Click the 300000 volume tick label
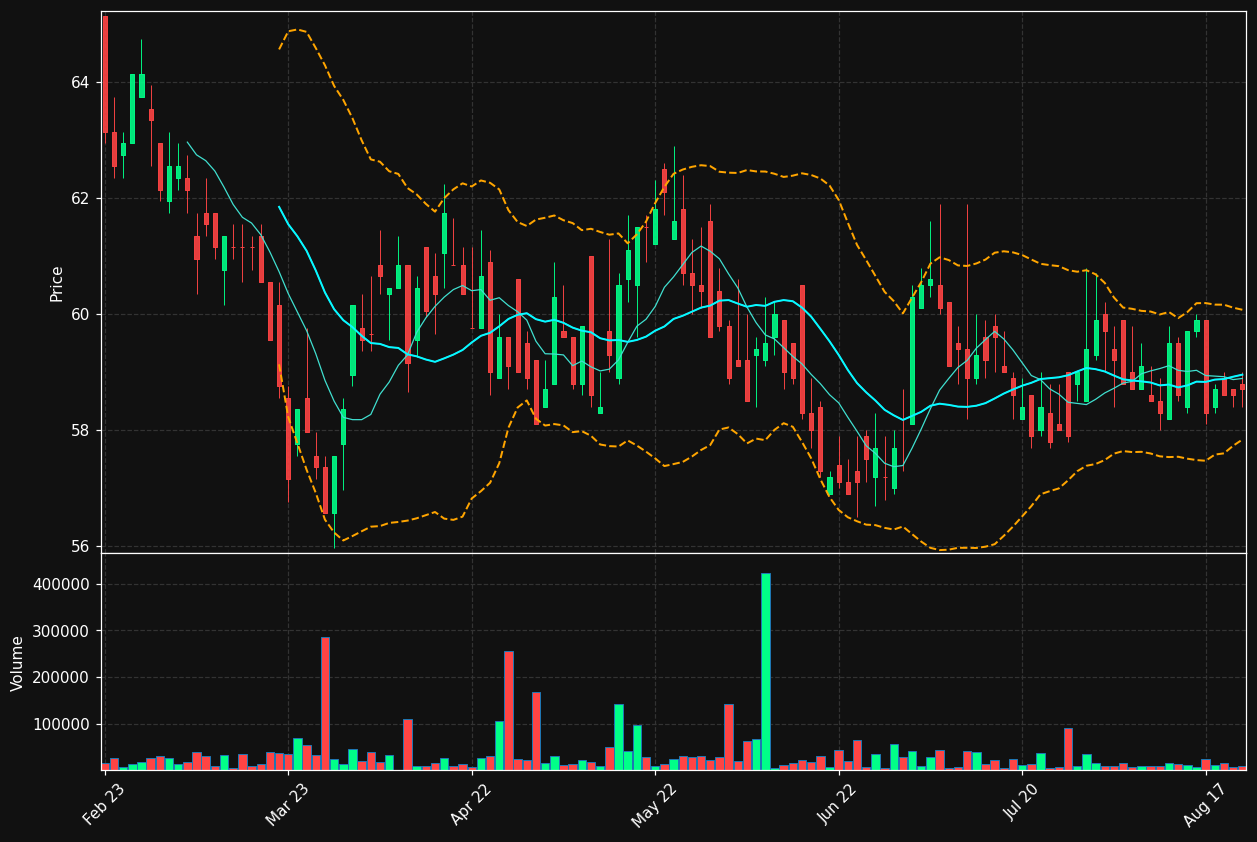1257x842 pixels. (x=62, y=631)
